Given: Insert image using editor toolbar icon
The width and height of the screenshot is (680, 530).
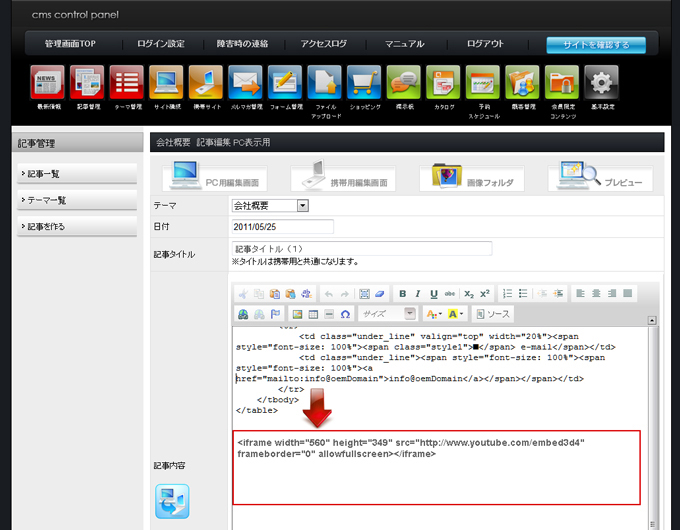Looking at the screenshot, I should 297,314.
